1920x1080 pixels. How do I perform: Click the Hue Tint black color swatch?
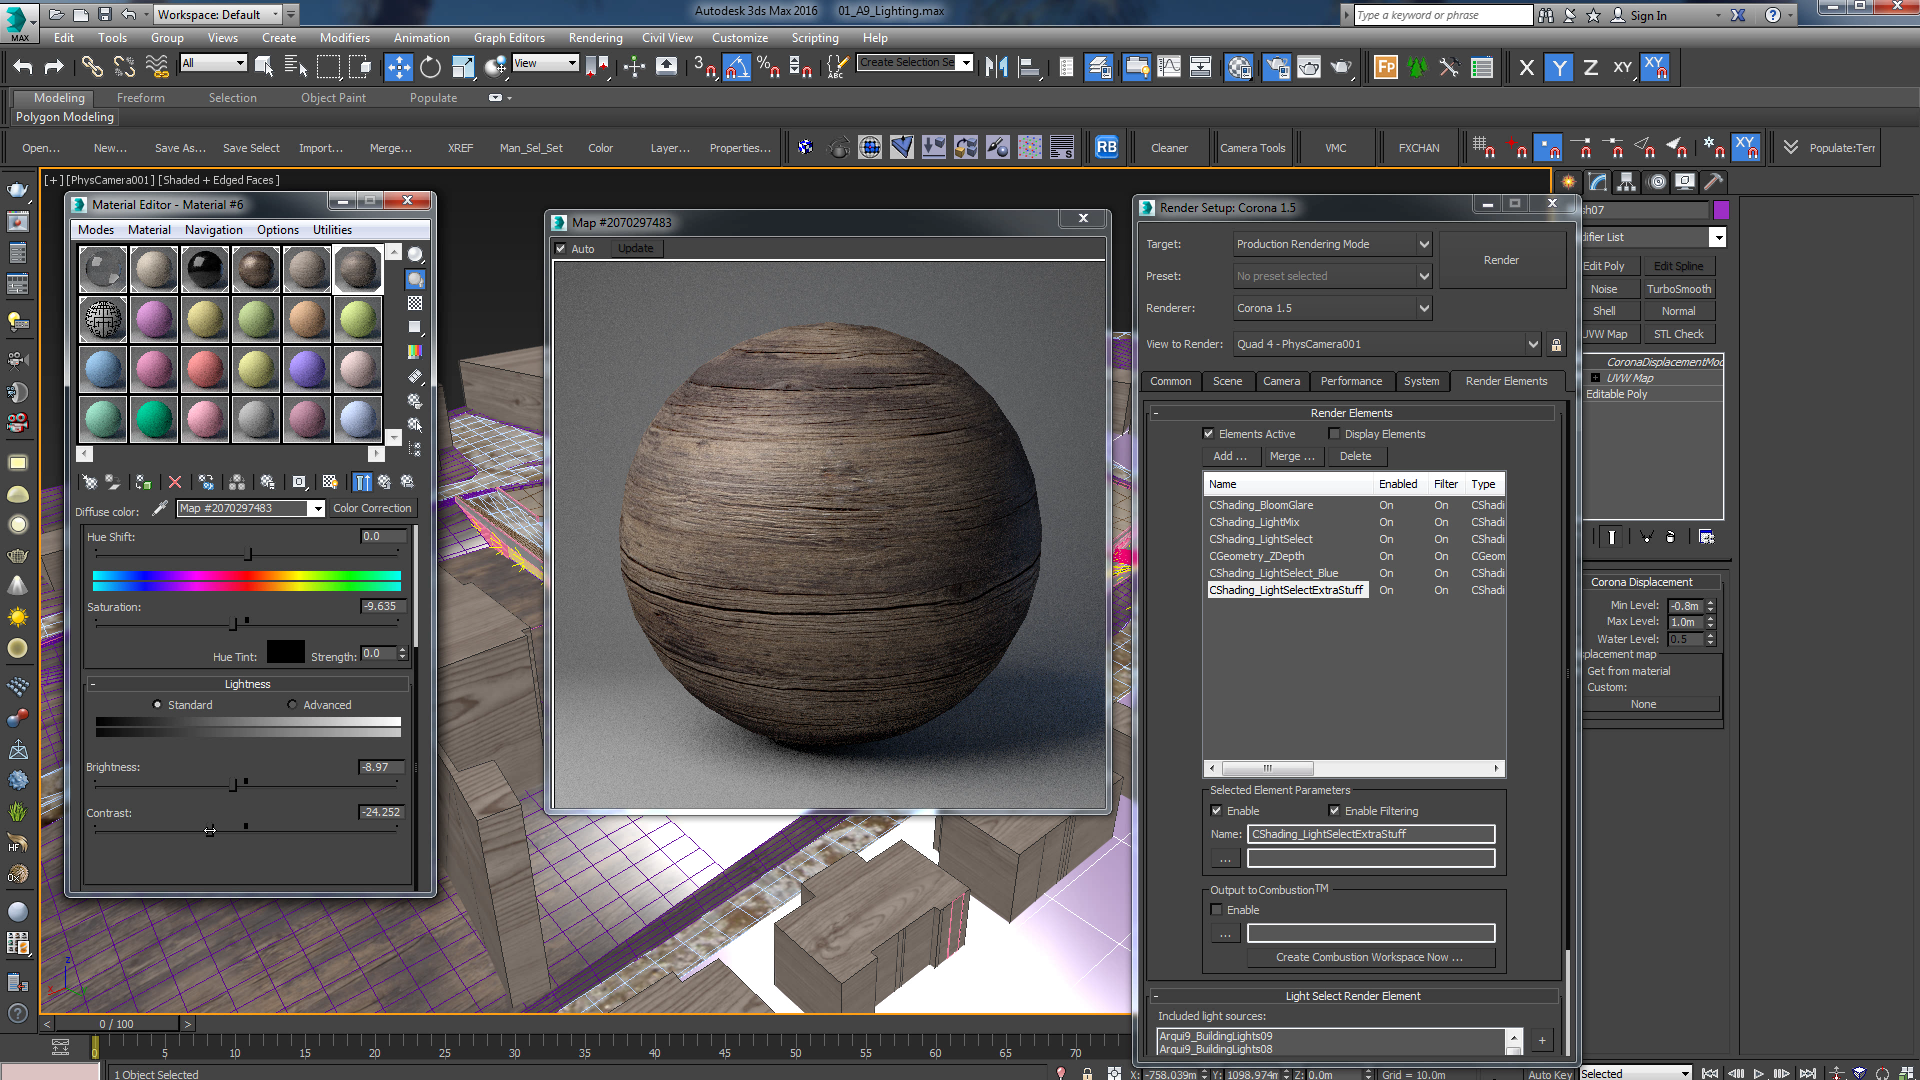(285, 652)
